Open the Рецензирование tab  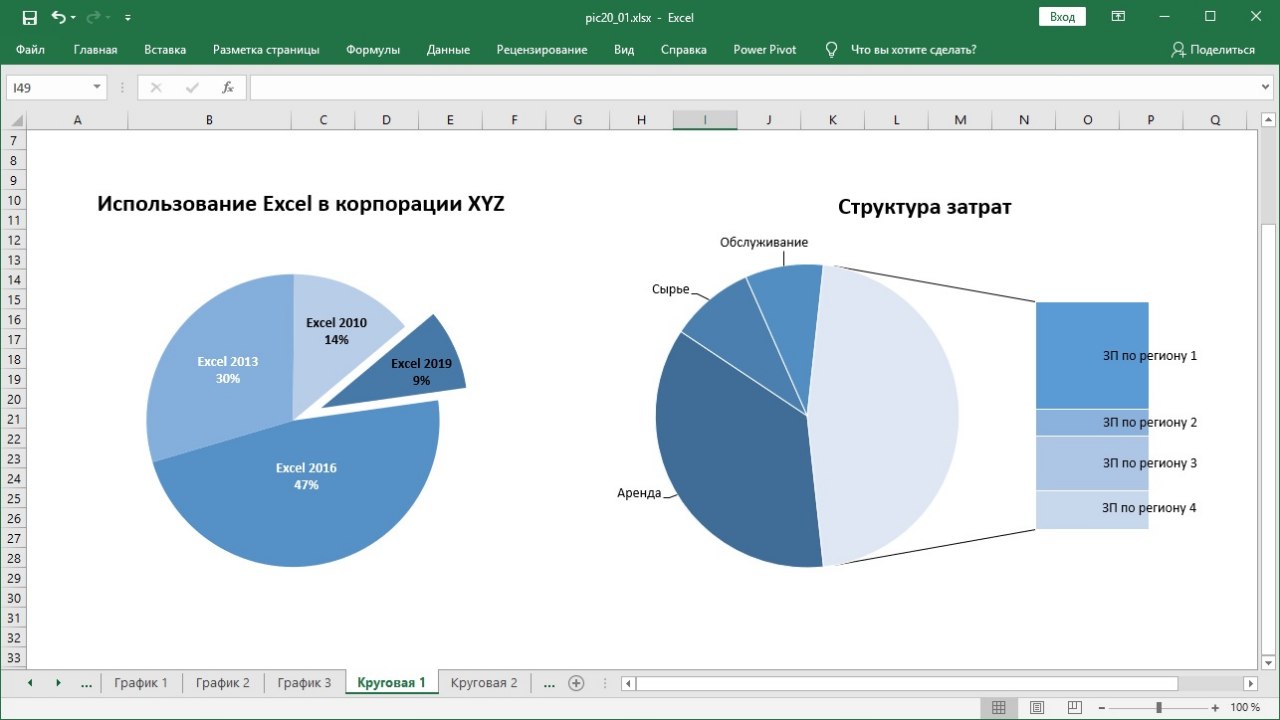tap(542, 49)
